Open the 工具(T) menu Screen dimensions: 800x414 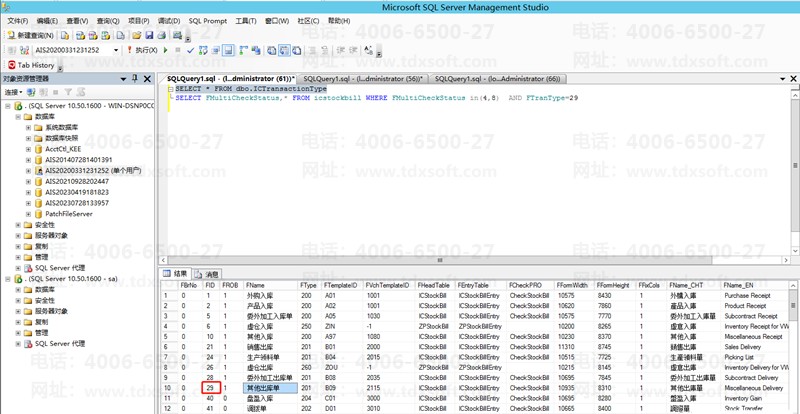point(248,20)
